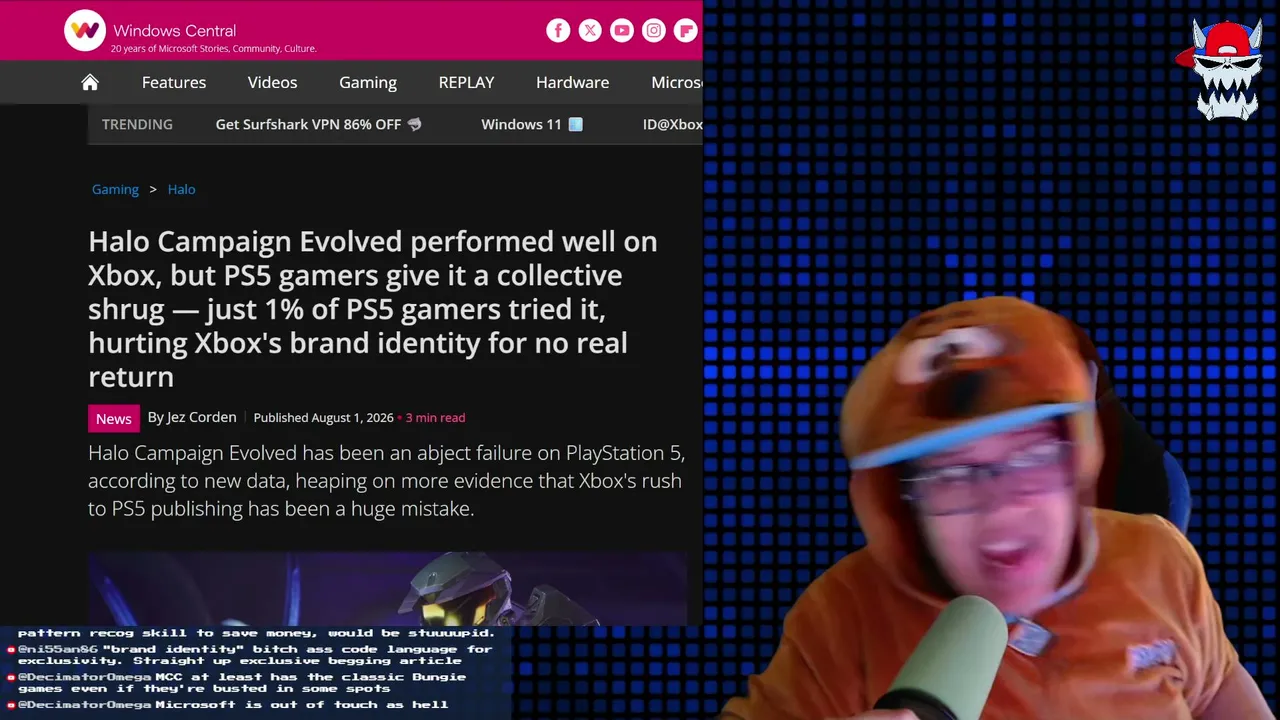This screenshot has width=1280, height=720.
Task: Go to the Hardware section
Action: [x=572, y=82]
